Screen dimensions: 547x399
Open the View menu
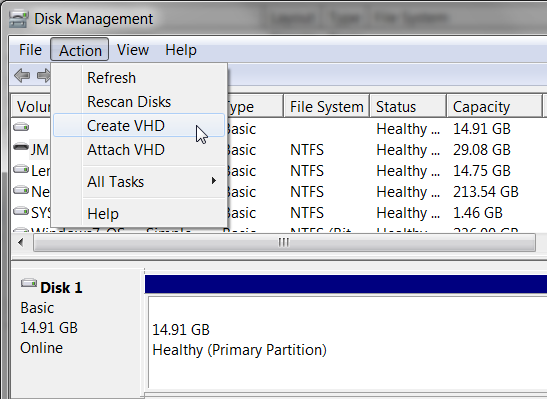133,50
